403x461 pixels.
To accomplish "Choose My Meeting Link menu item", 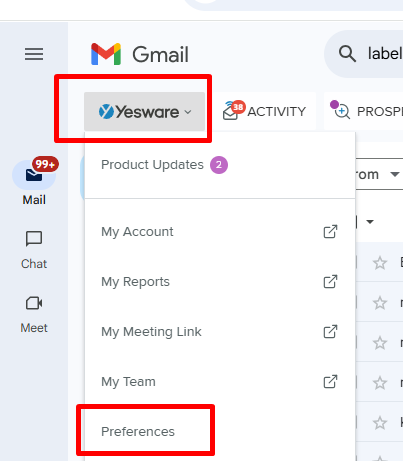I will (220, 332).
